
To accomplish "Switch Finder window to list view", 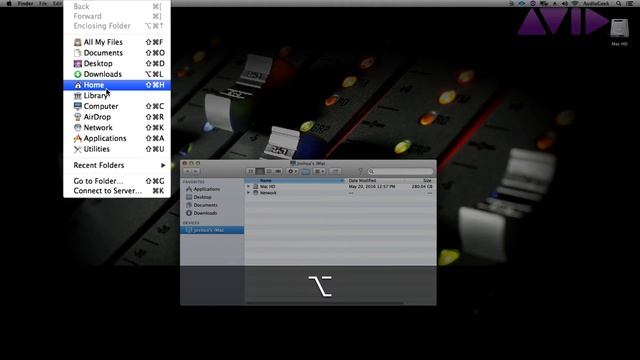I will (260, 171).
